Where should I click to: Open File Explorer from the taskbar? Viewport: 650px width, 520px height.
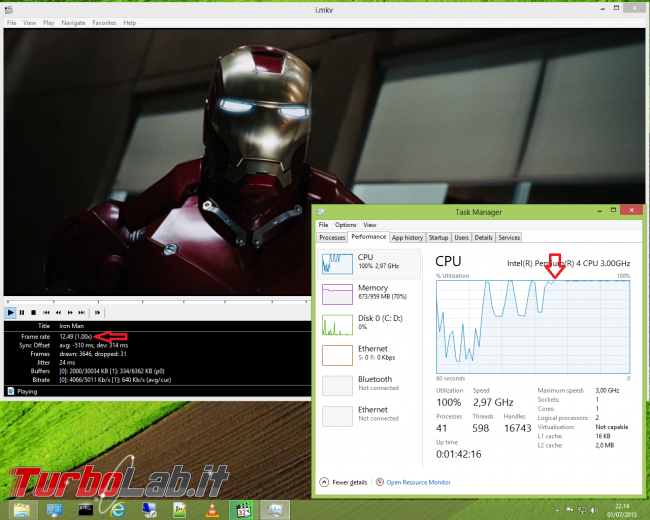click(x=22, y=510)
